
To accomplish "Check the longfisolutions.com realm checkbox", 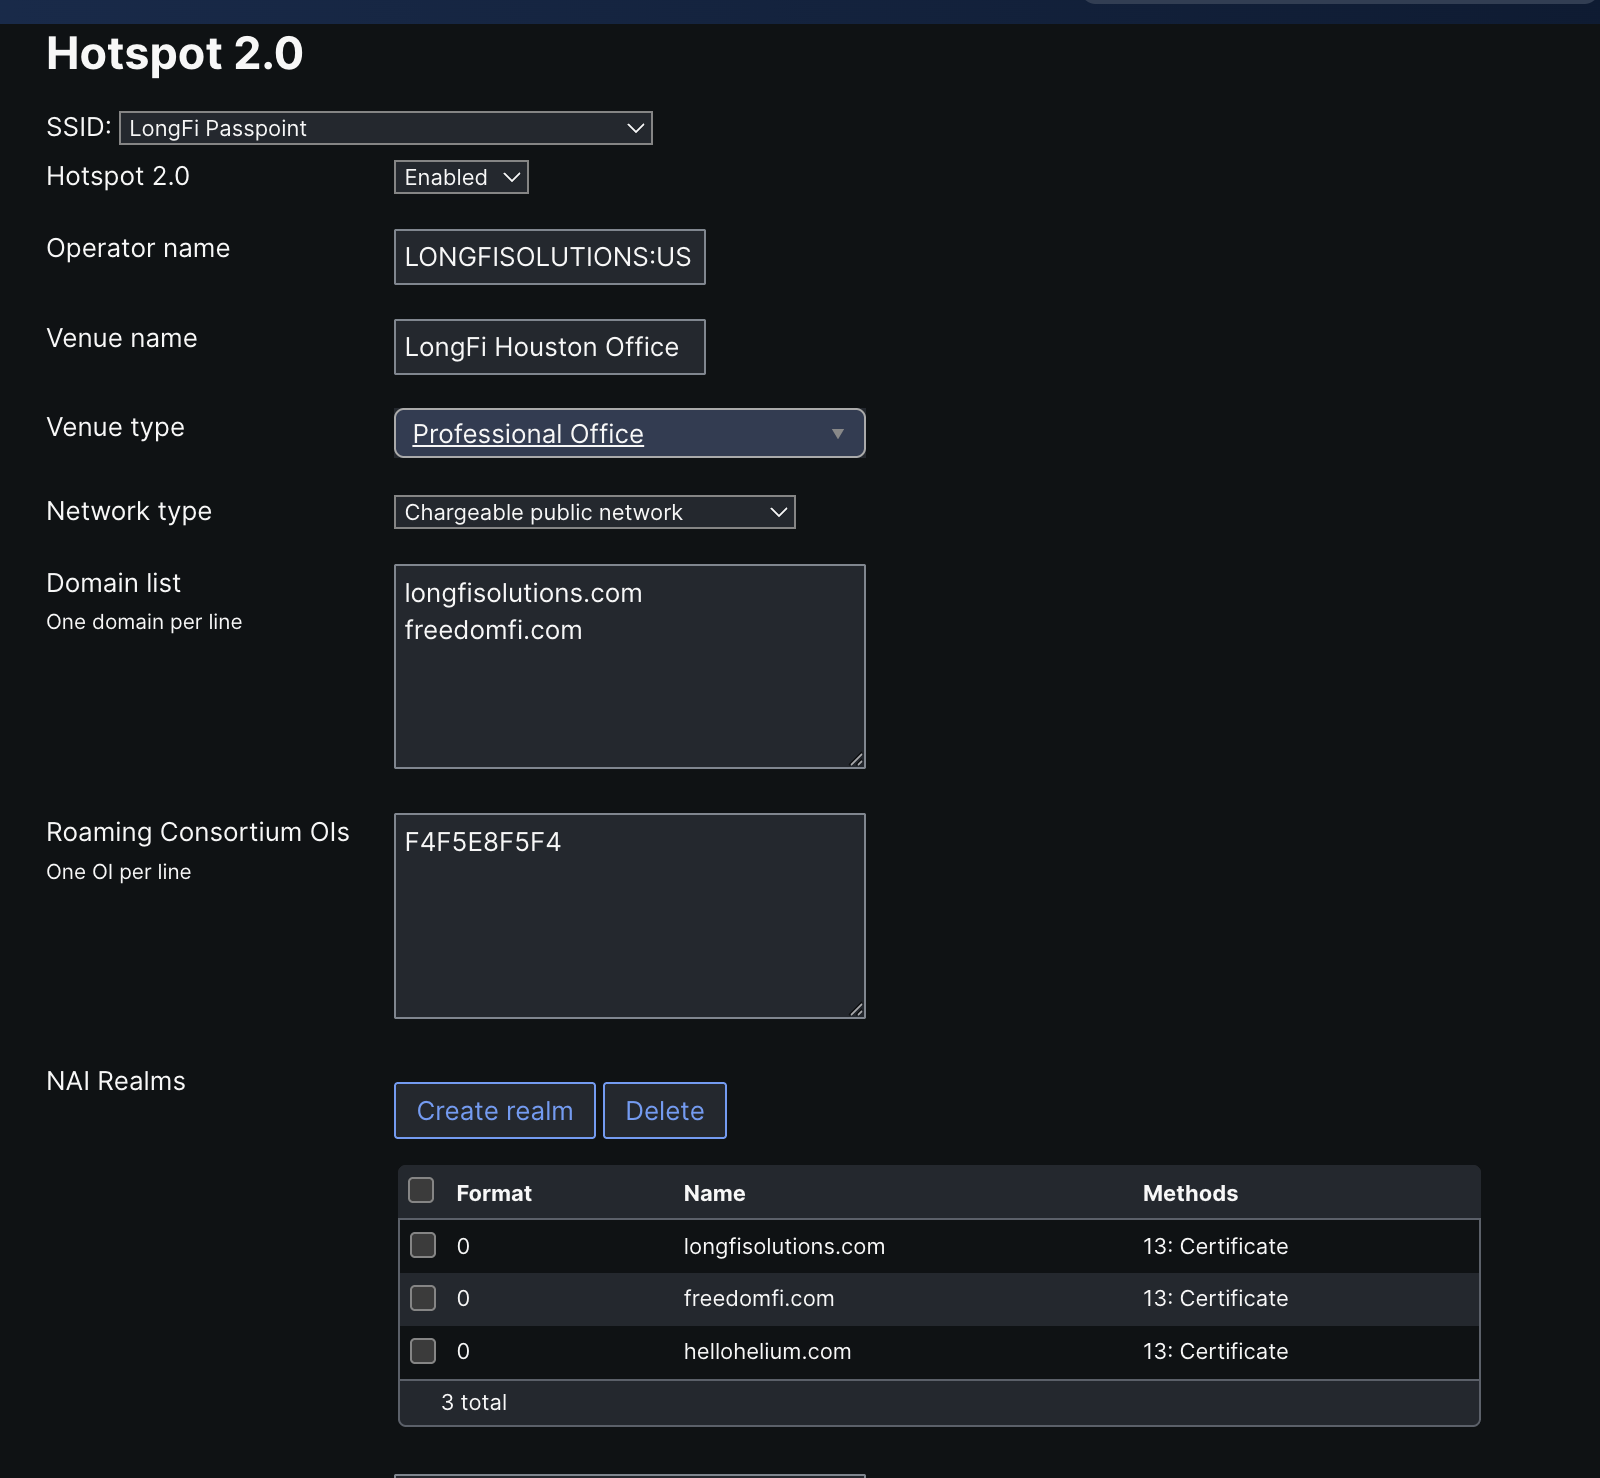I will point(423,1245).
